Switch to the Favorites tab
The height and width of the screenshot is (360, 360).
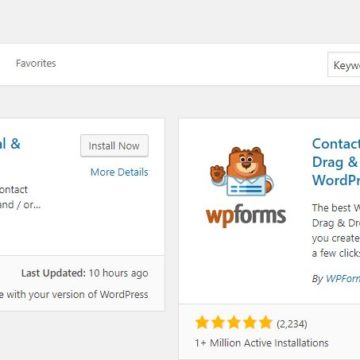coord(36,63)
